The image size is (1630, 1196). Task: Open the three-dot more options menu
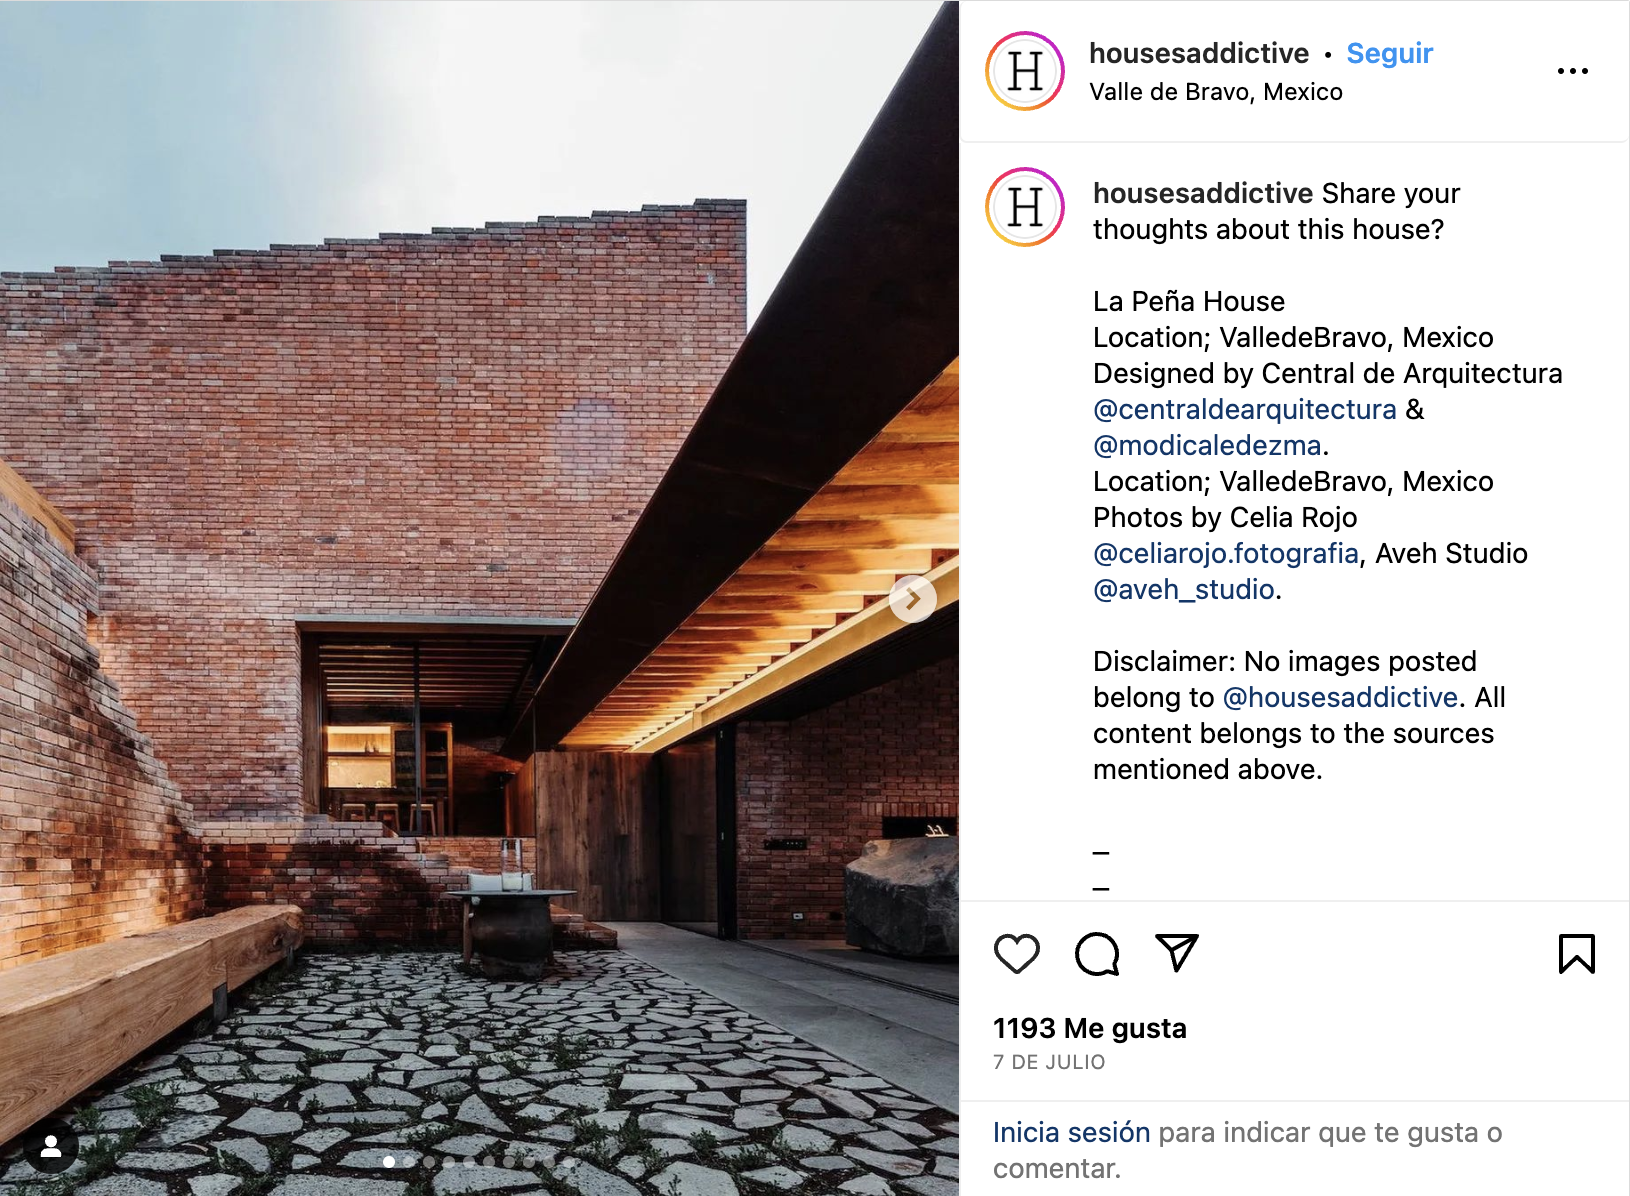(1573, 71)
